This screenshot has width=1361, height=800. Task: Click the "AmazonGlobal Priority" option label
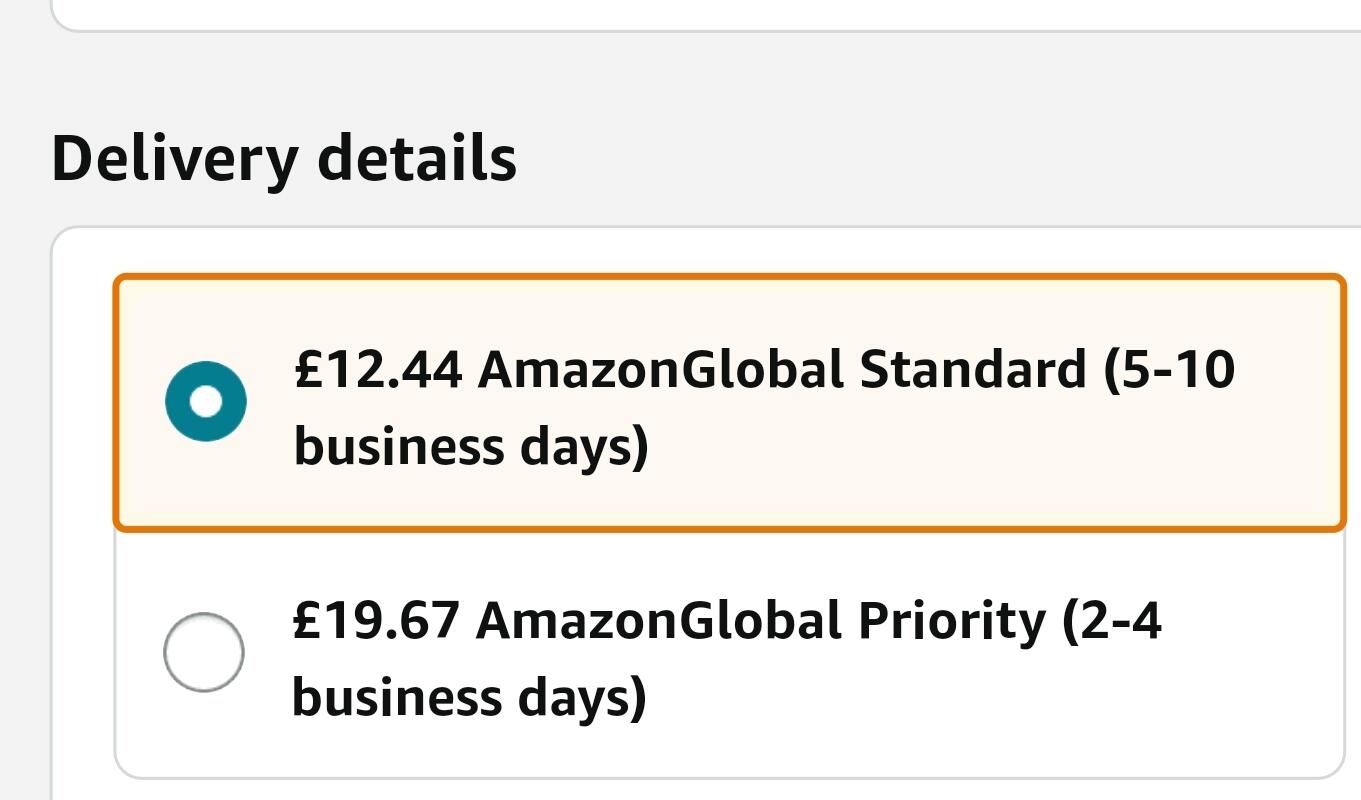coord(760,621)
